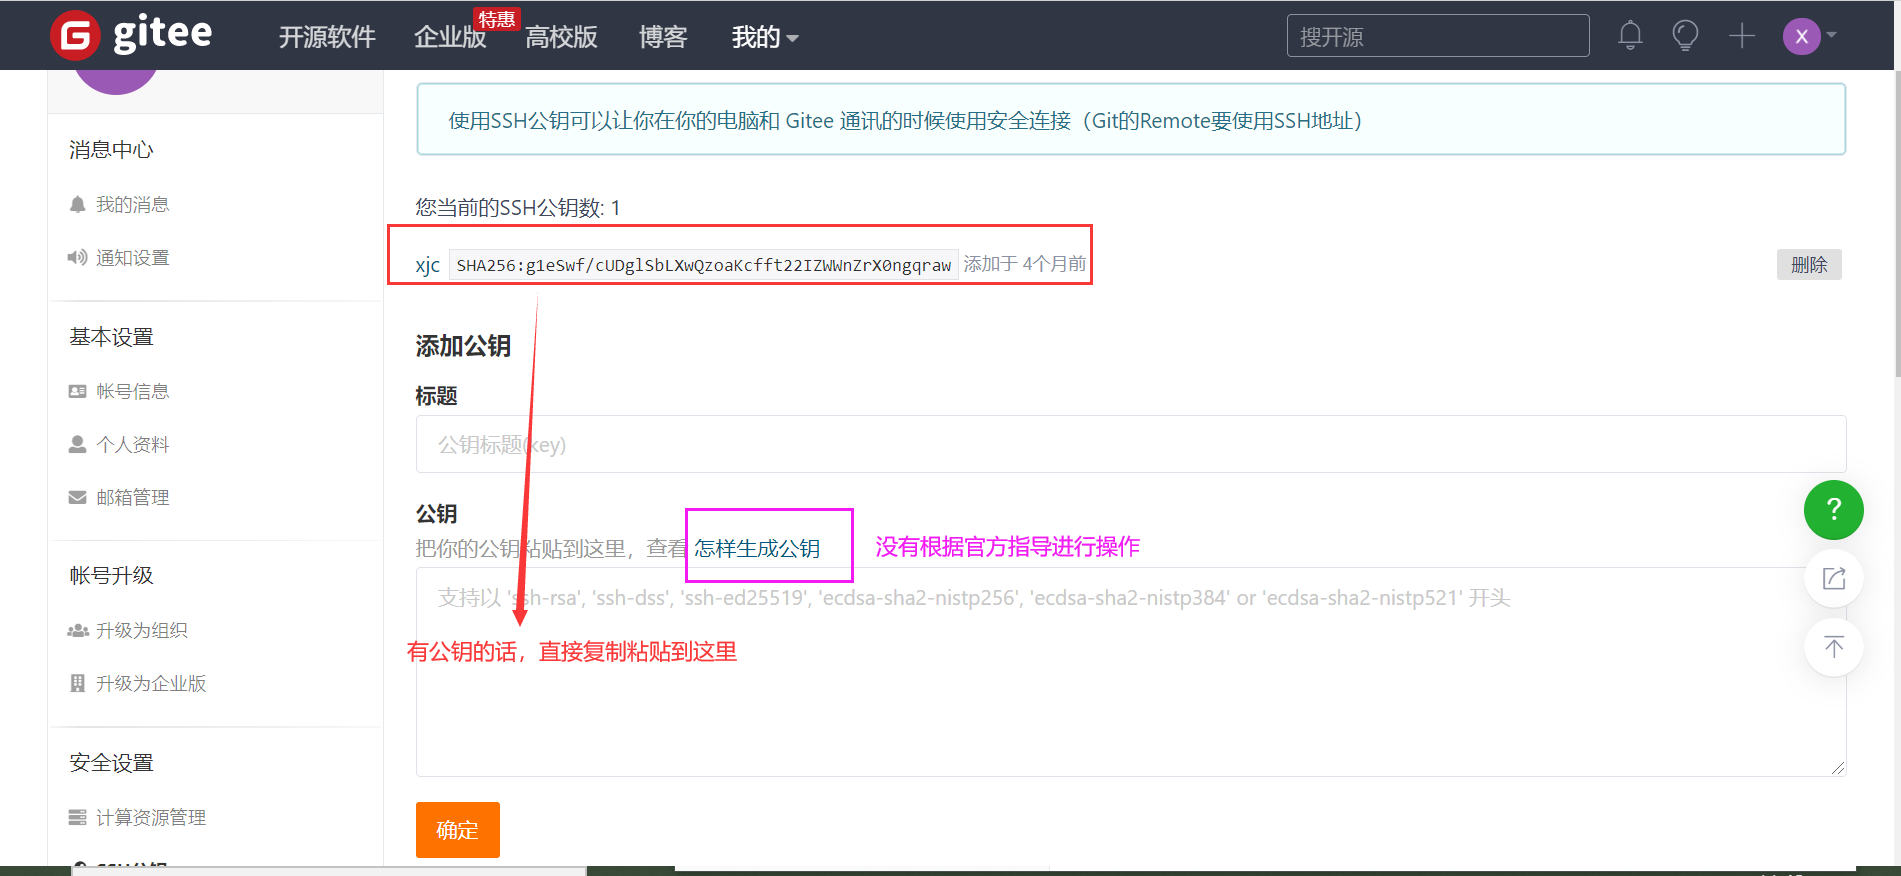Click the orange 确定 button
Viewport: 1901px width, 876px height.
point(458,830)
